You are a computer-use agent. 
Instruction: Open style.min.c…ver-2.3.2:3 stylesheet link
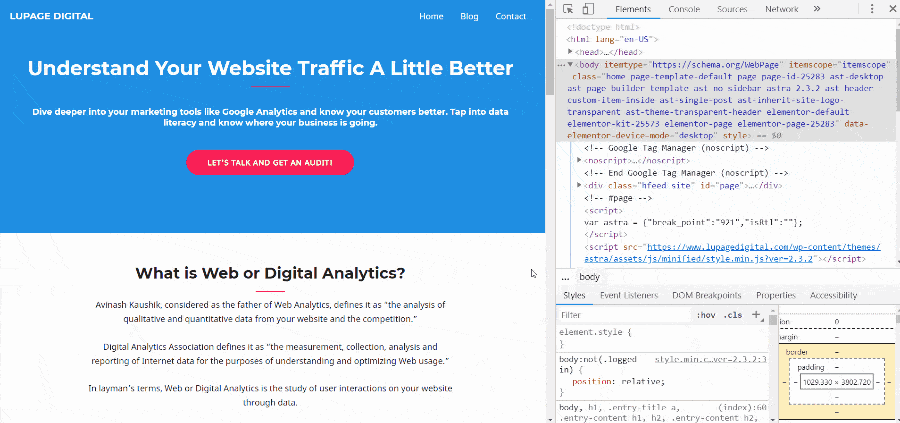click(x=711, y=359)
